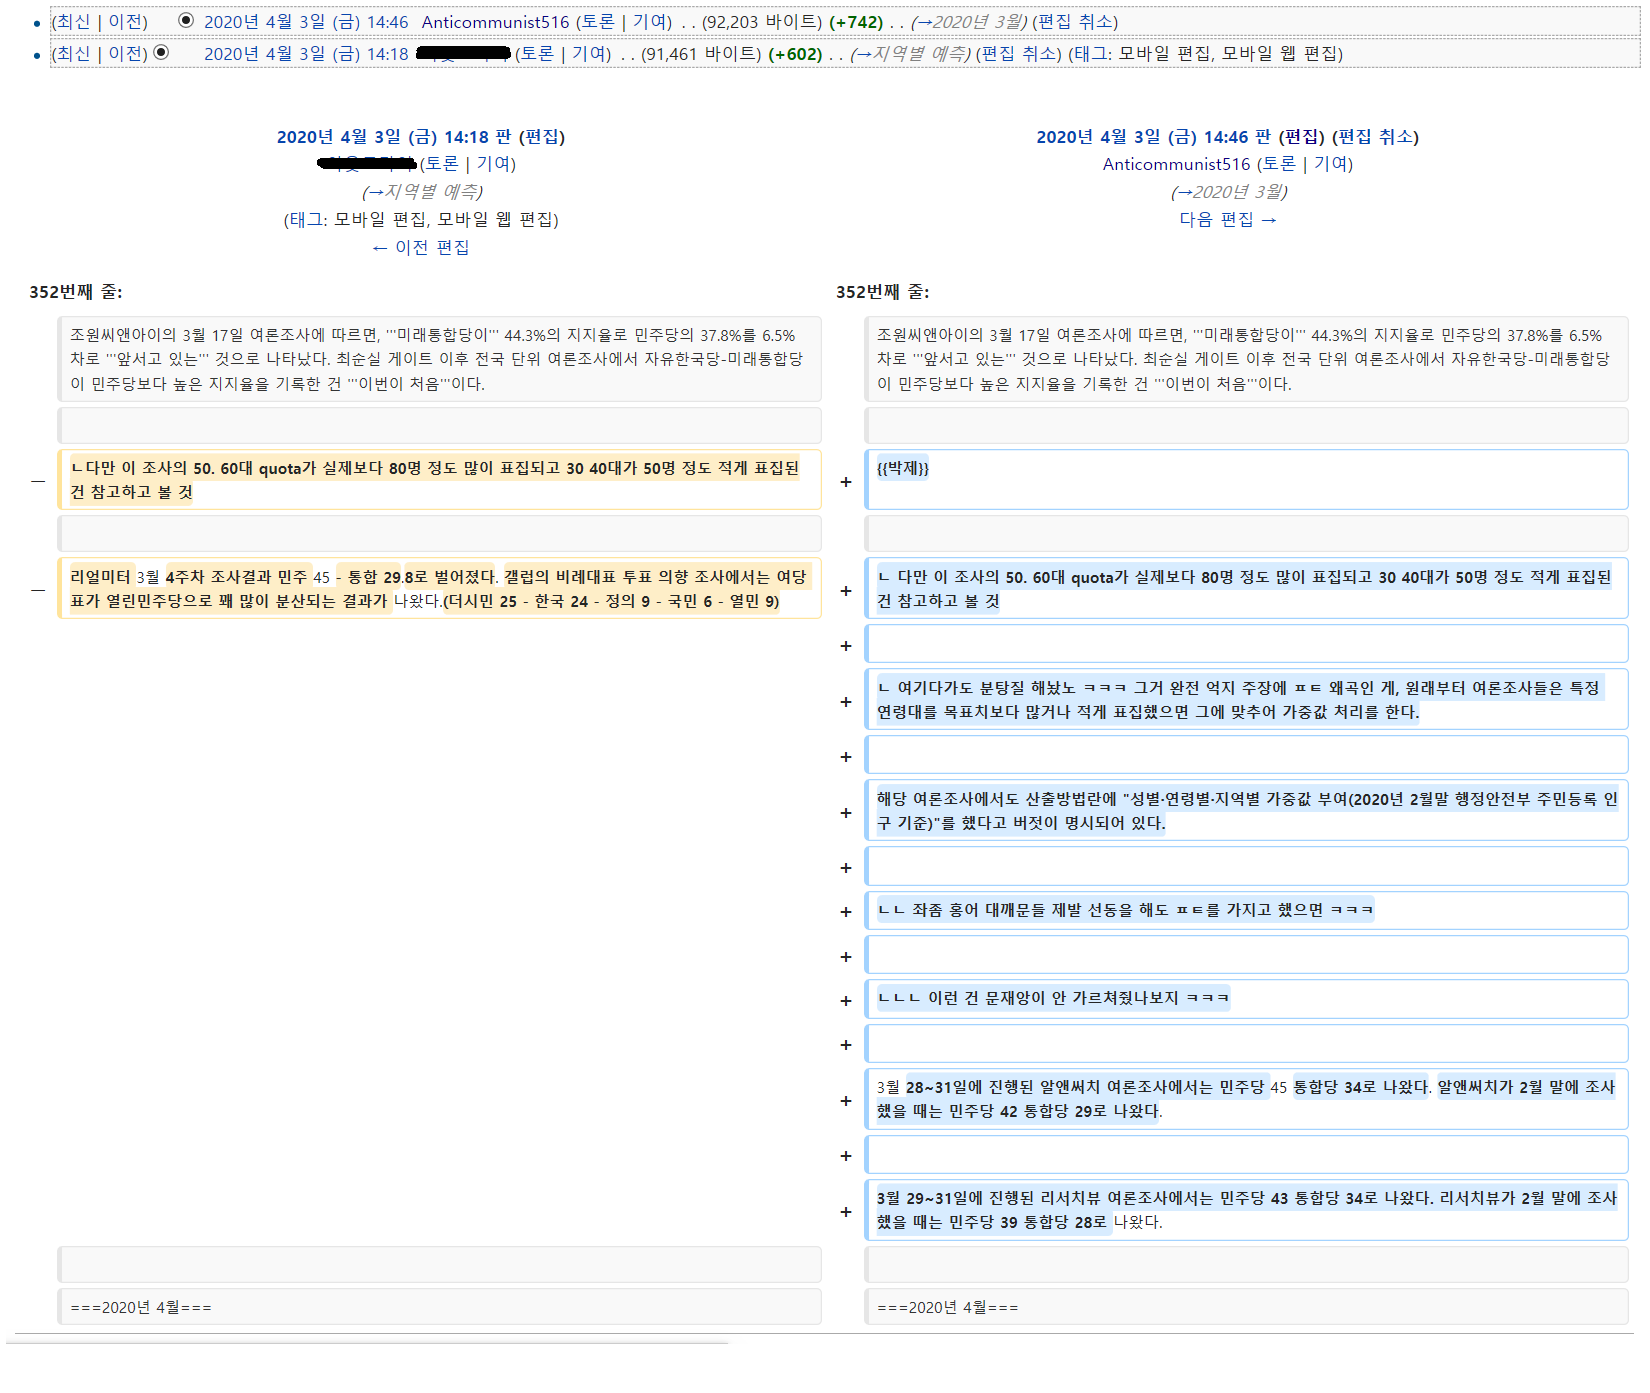The height and width of the screenshot is (1393, 1650).
Task: Select the radio button for the 14:46 revision
Action: pyautogui.click(x=185, y=20)
